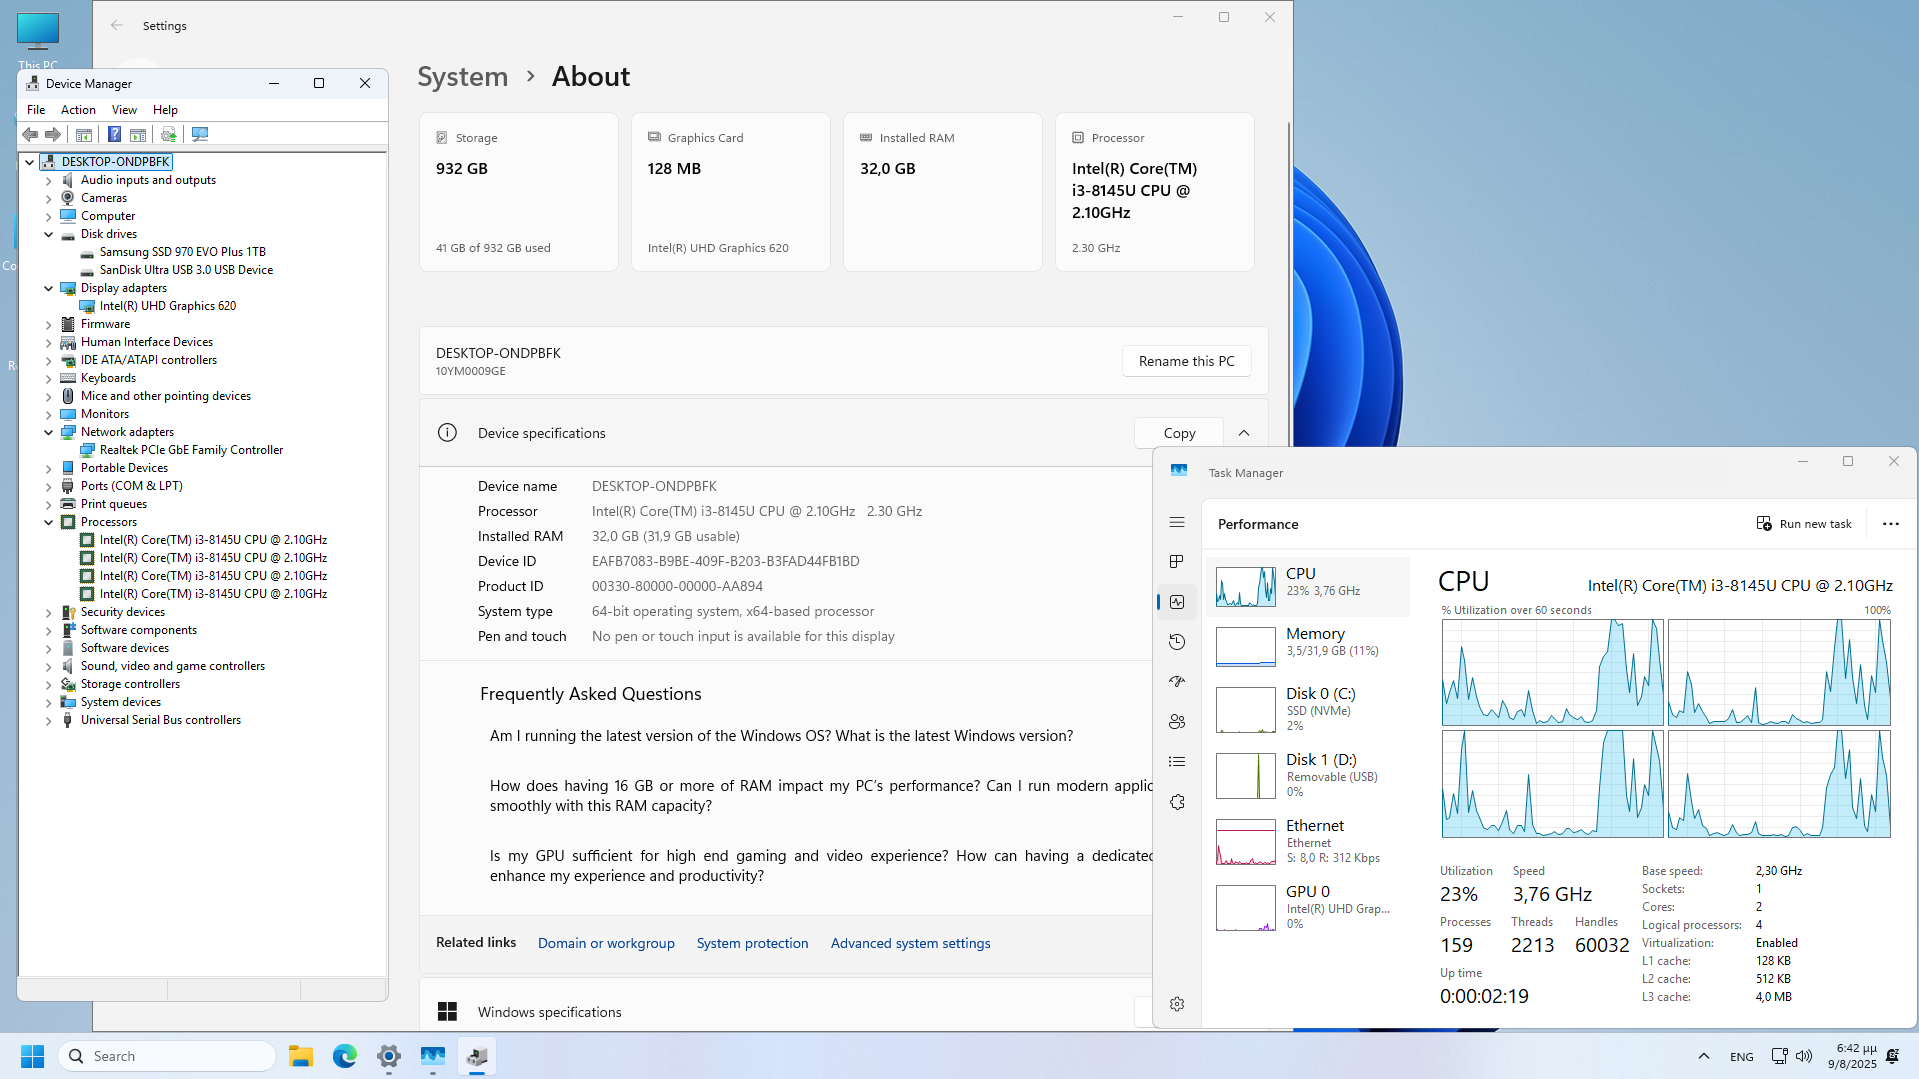Click volume icon in system tray
Image resolution: width=1919 pixels, height=1079 pixels.
coord(1804,1056)
